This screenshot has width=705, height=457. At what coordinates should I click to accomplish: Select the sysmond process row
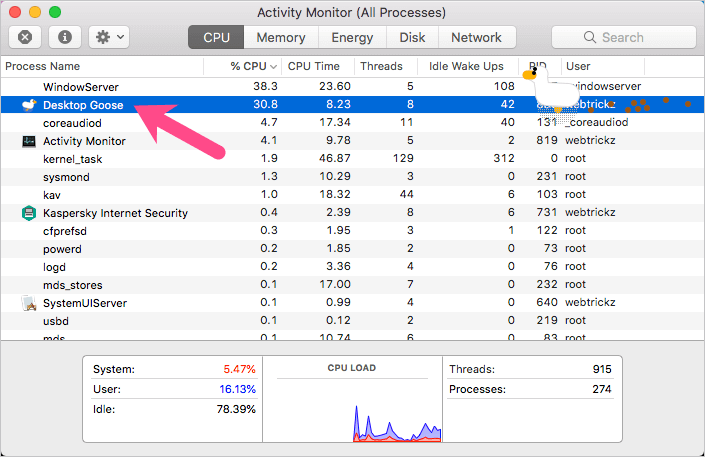click(352, 176)
